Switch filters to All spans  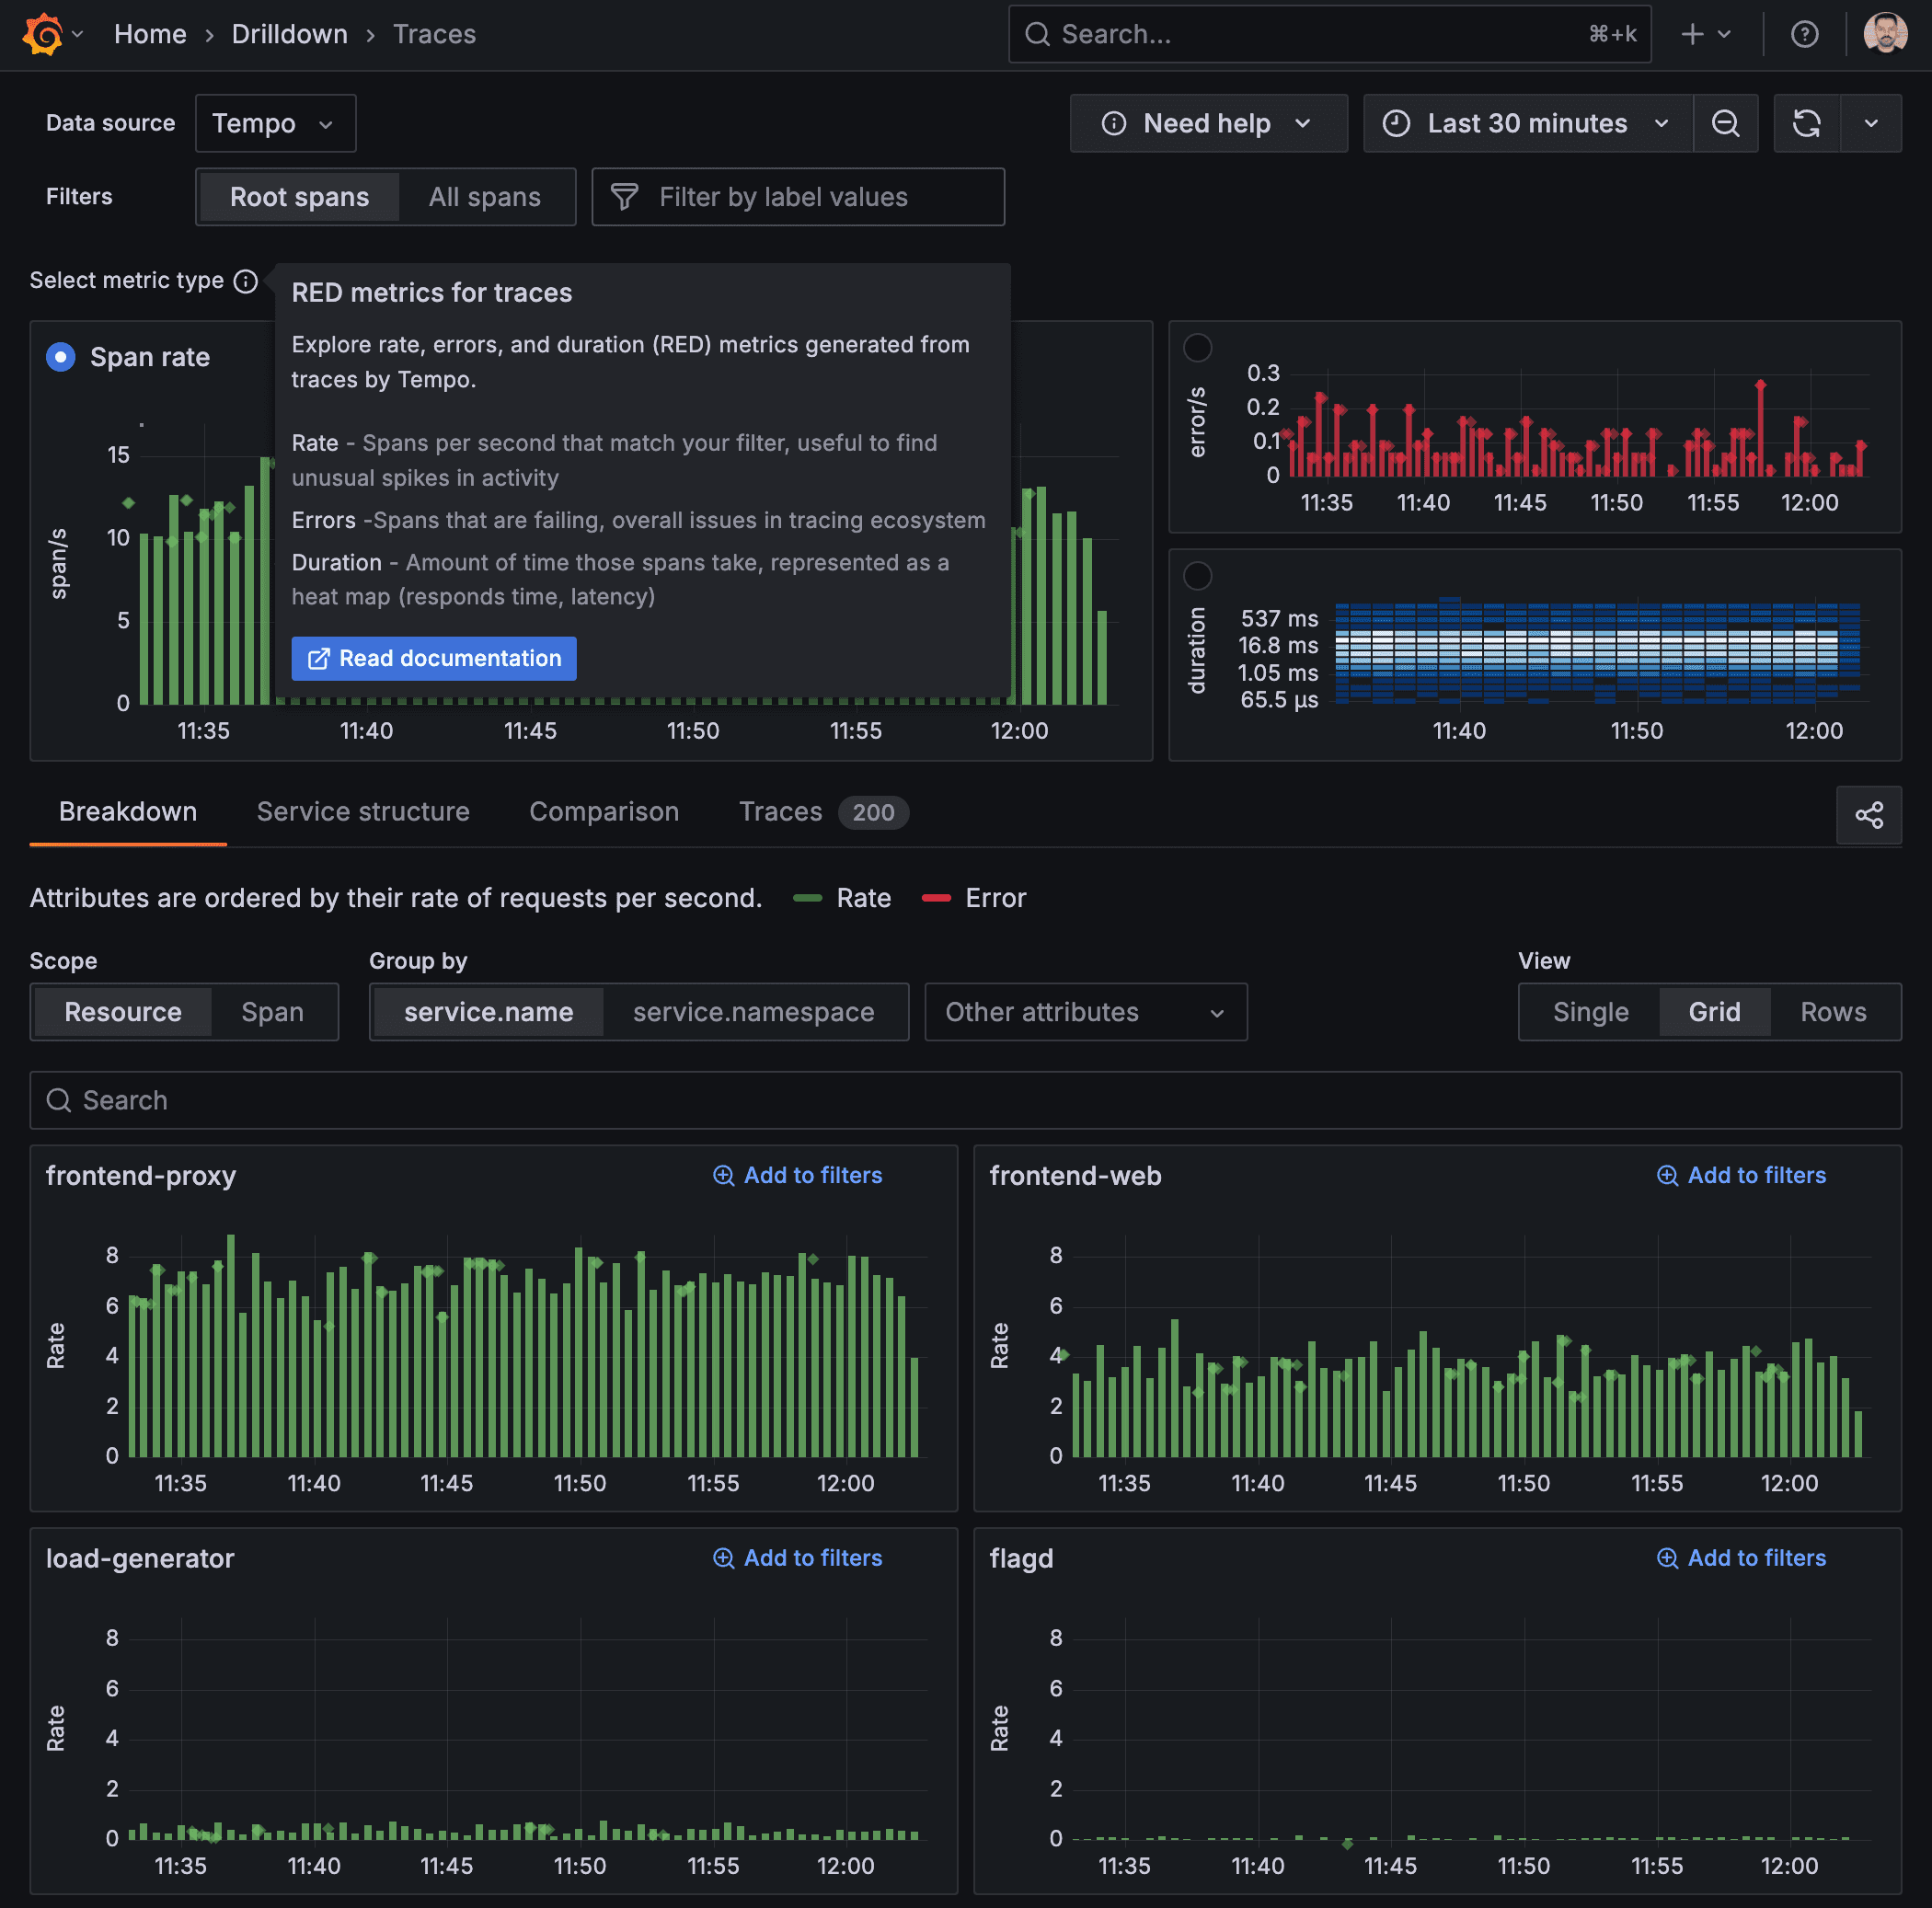click(485, 197)
